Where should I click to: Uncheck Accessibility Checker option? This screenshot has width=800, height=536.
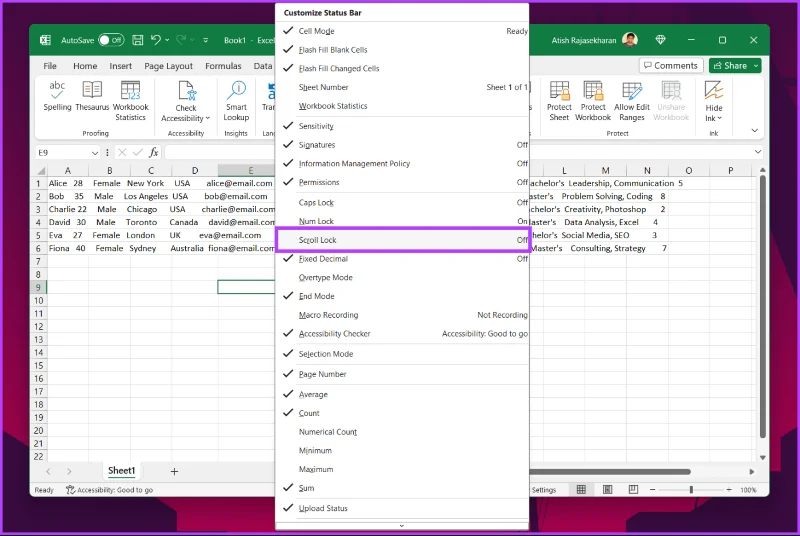click(402, 334)
